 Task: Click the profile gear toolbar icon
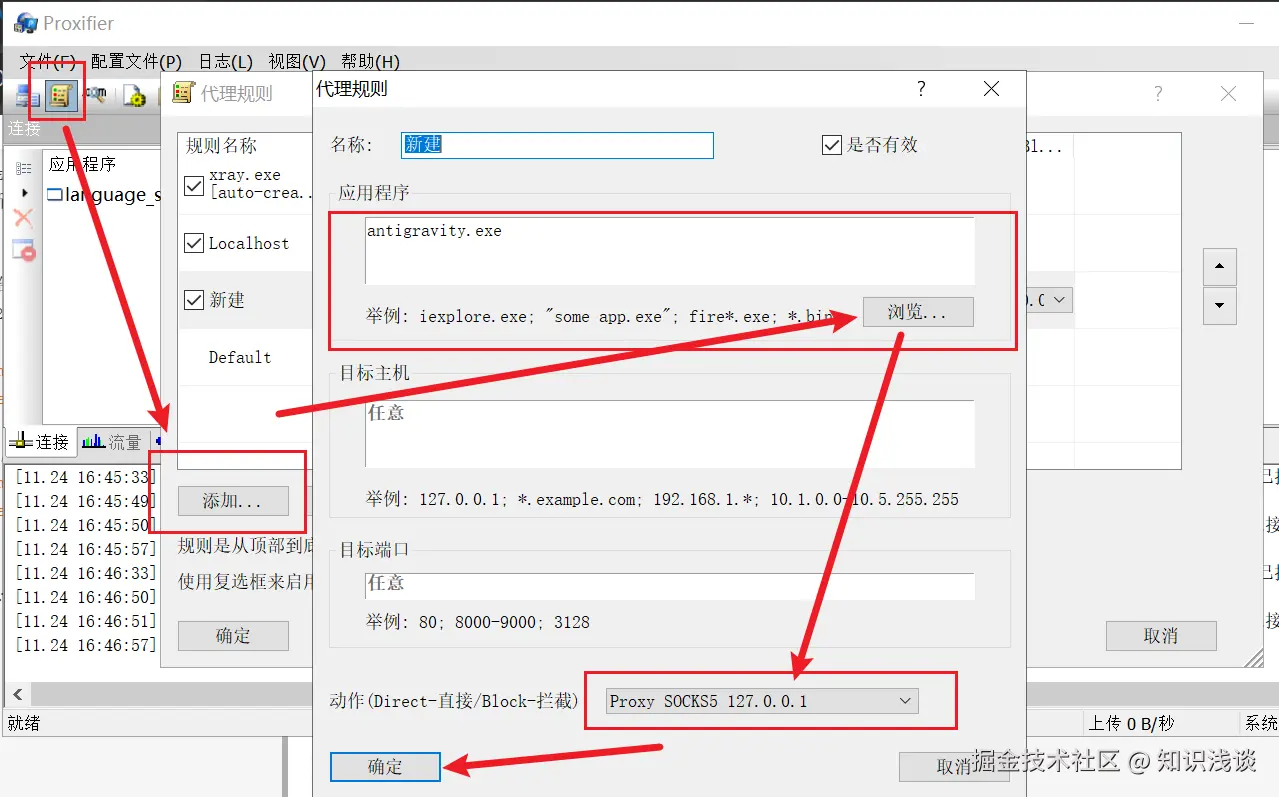click(134, 96)
